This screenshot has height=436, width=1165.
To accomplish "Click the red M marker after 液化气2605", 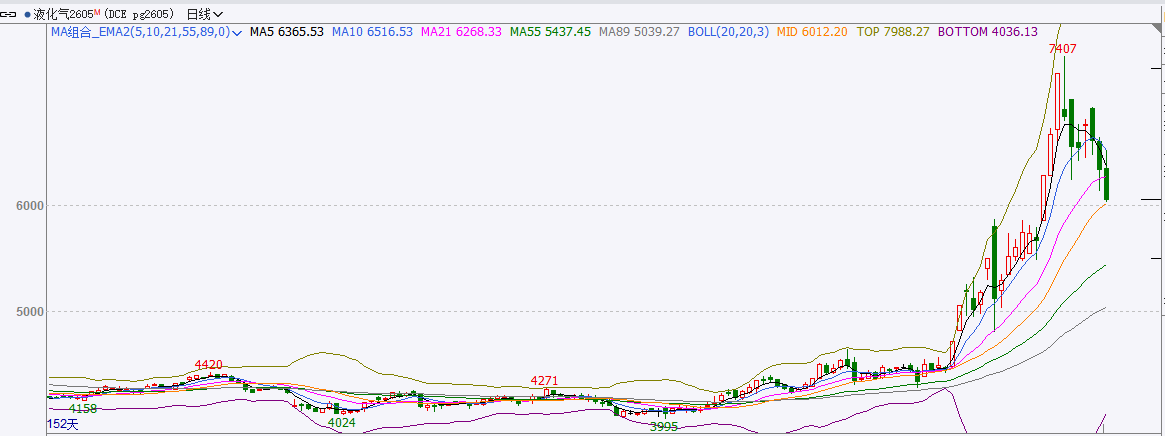I will [x=98, y=12].
